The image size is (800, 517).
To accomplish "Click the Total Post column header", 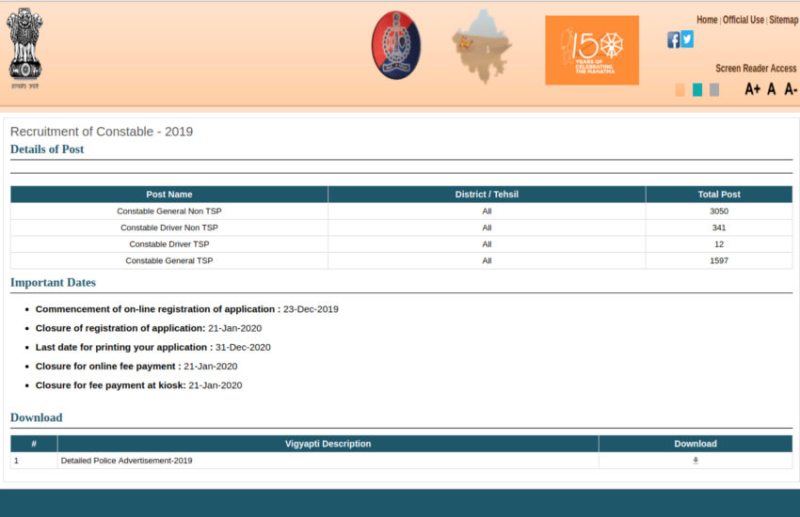I will (x=719, y=194).
